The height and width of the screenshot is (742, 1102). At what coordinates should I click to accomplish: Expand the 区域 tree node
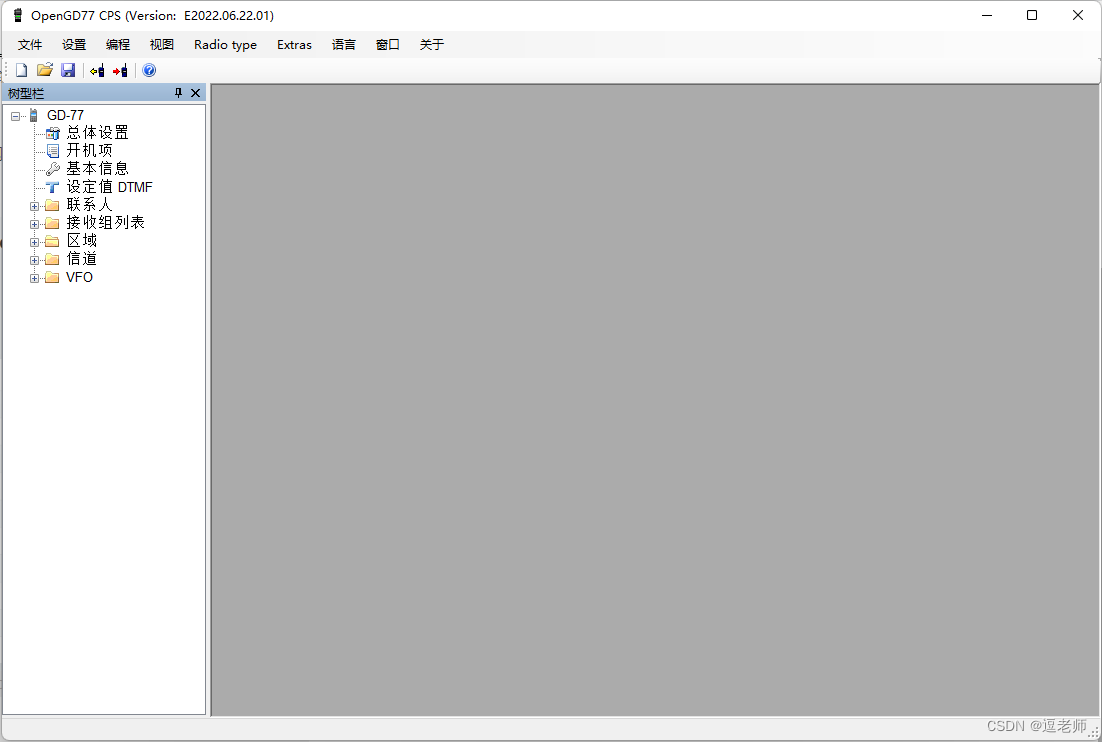(34, 242)
